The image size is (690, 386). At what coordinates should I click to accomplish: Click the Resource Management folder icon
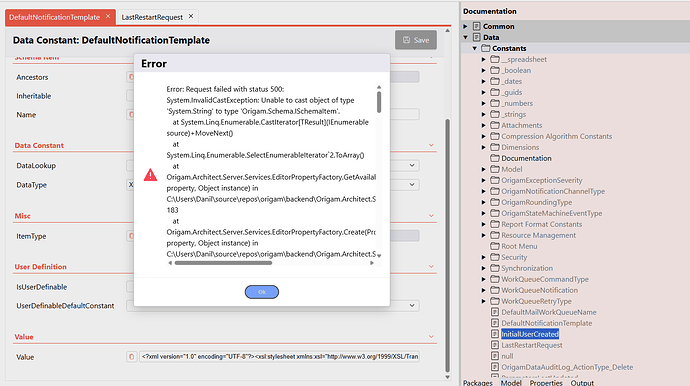[495, 235]
